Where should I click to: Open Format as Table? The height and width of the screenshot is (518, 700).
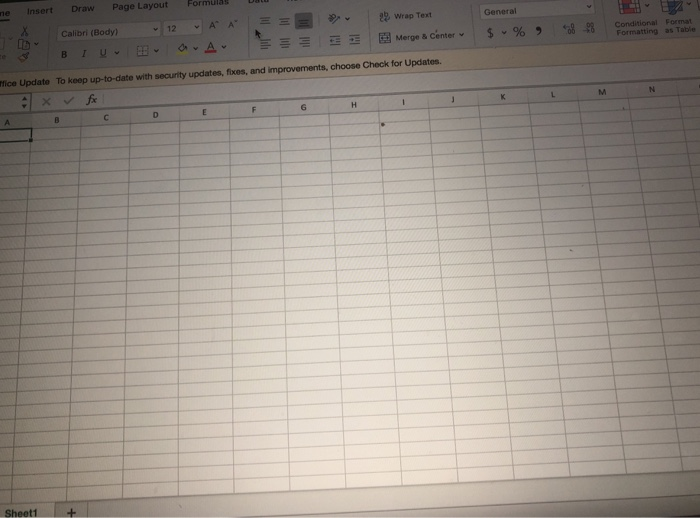(680, 17)
